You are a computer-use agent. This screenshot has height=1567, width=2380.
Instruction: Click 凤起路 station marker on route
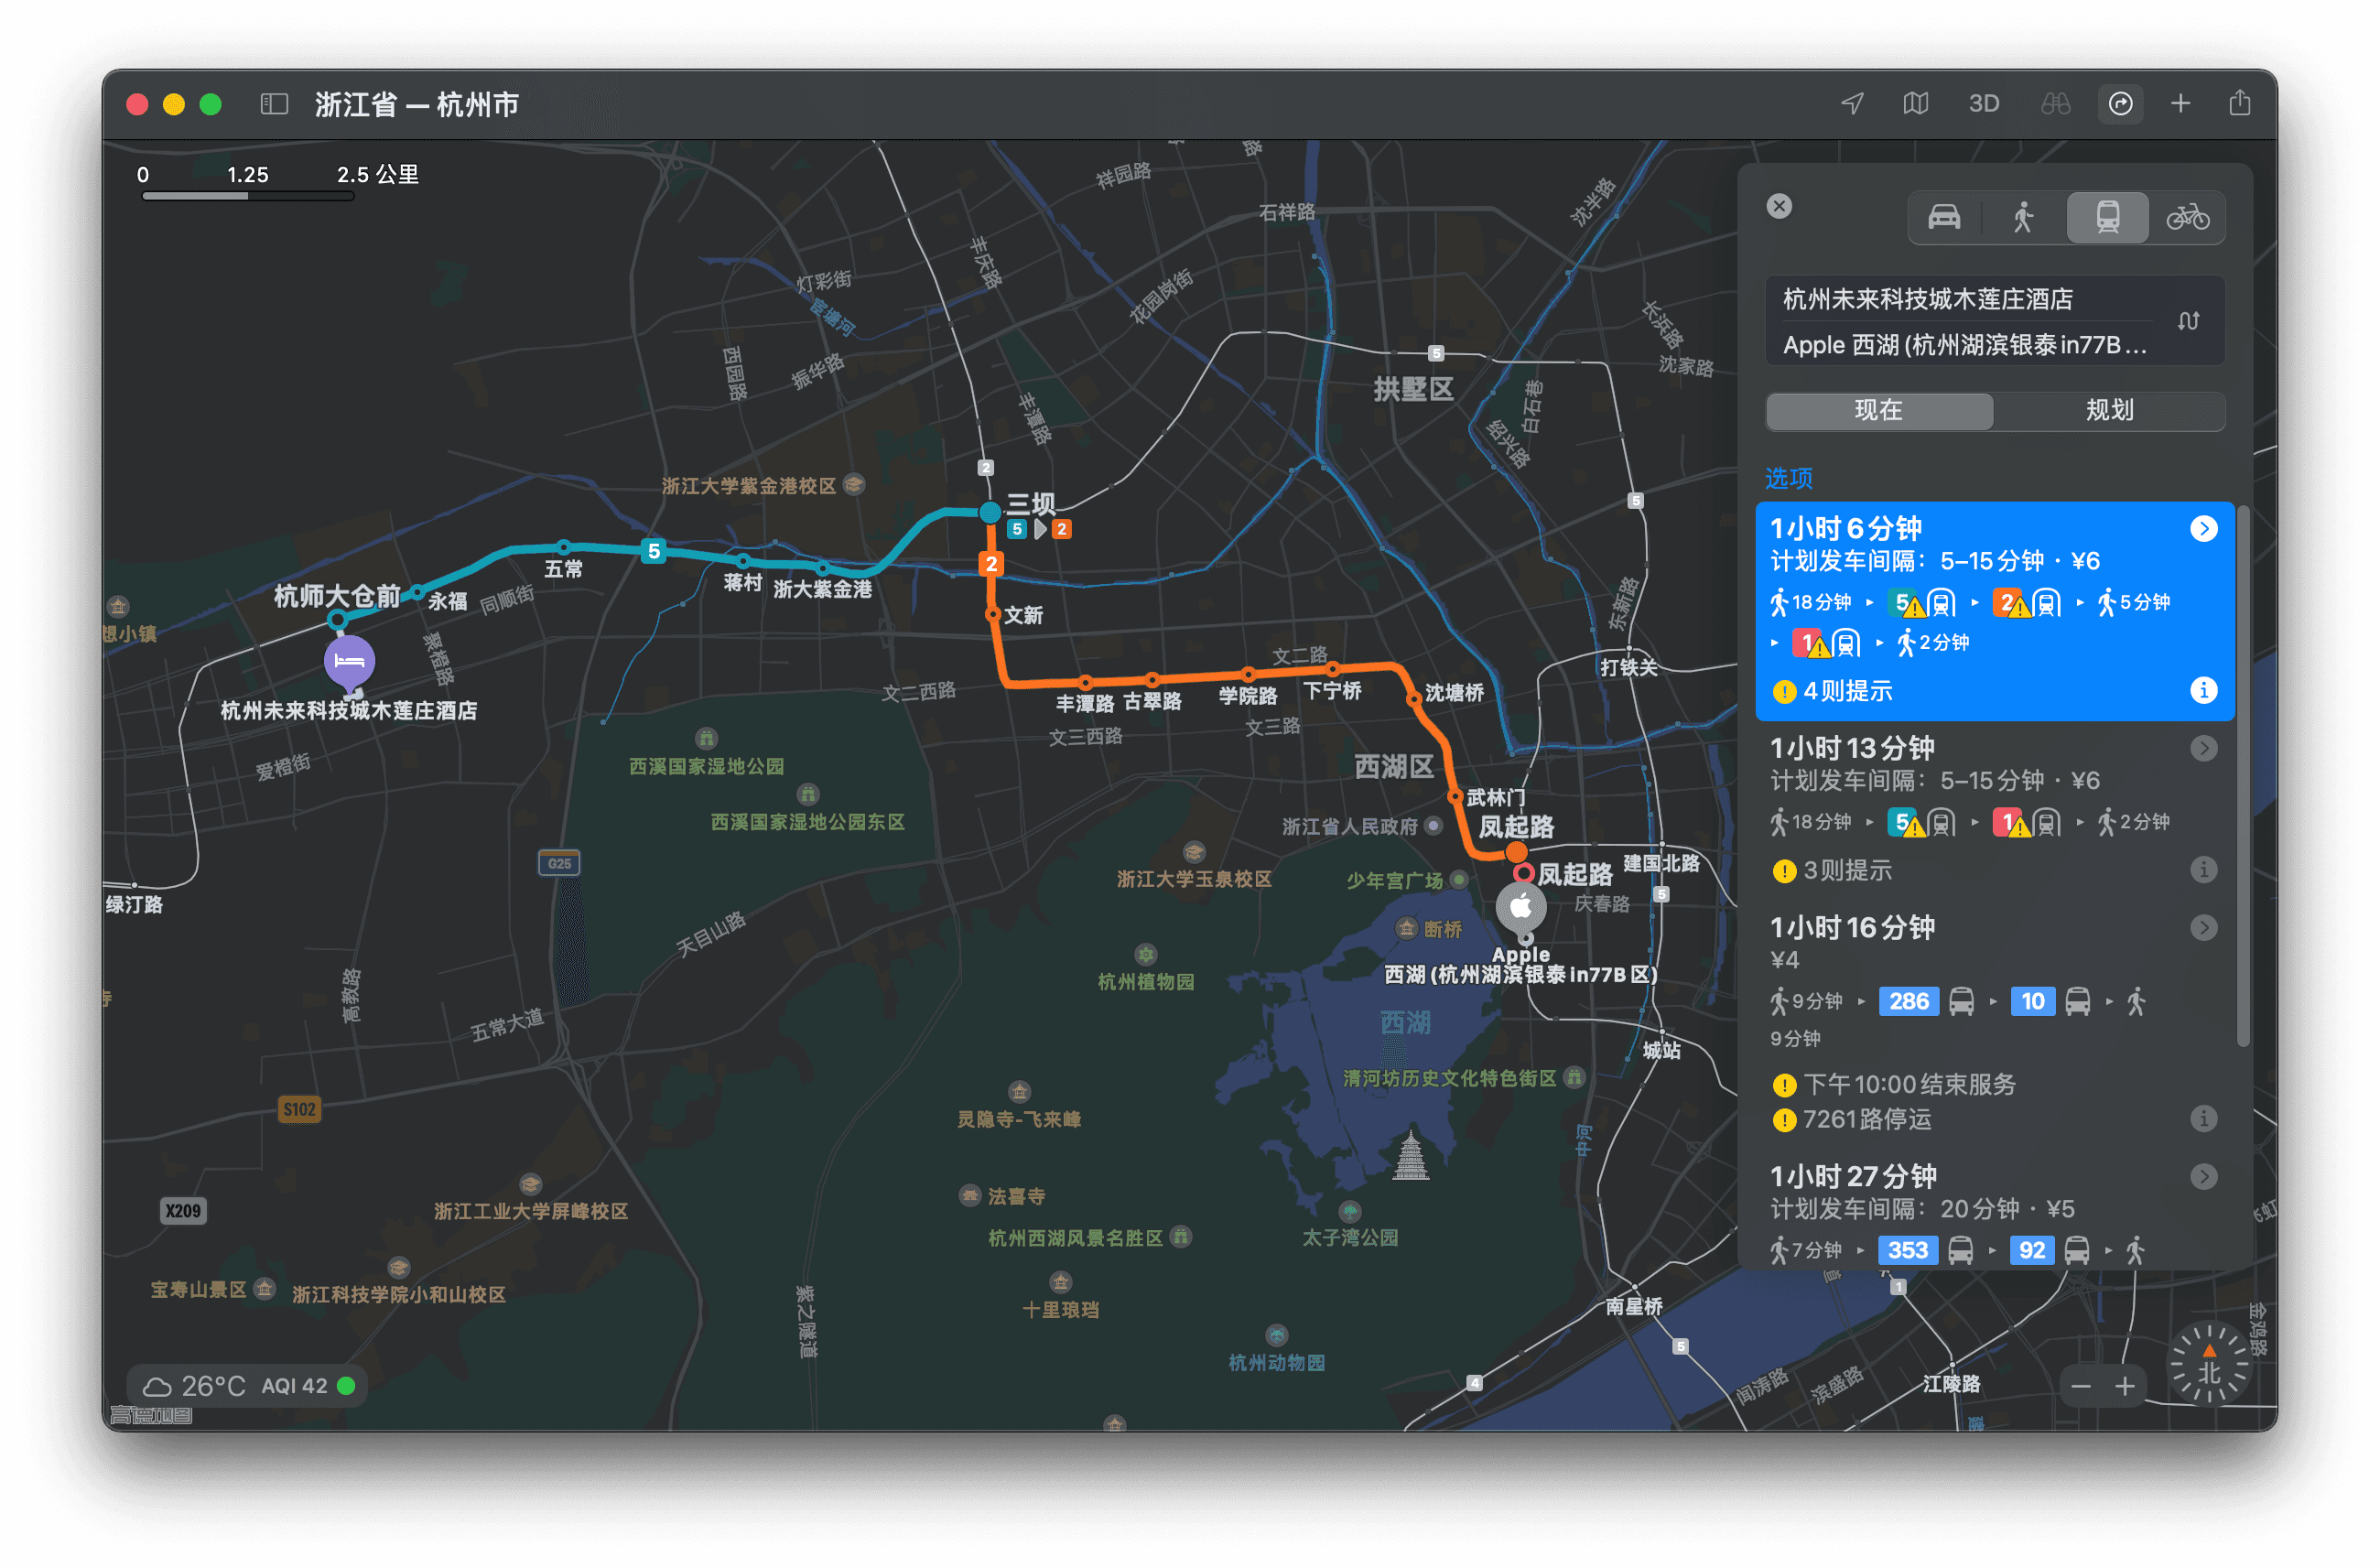pos(1516,852)
